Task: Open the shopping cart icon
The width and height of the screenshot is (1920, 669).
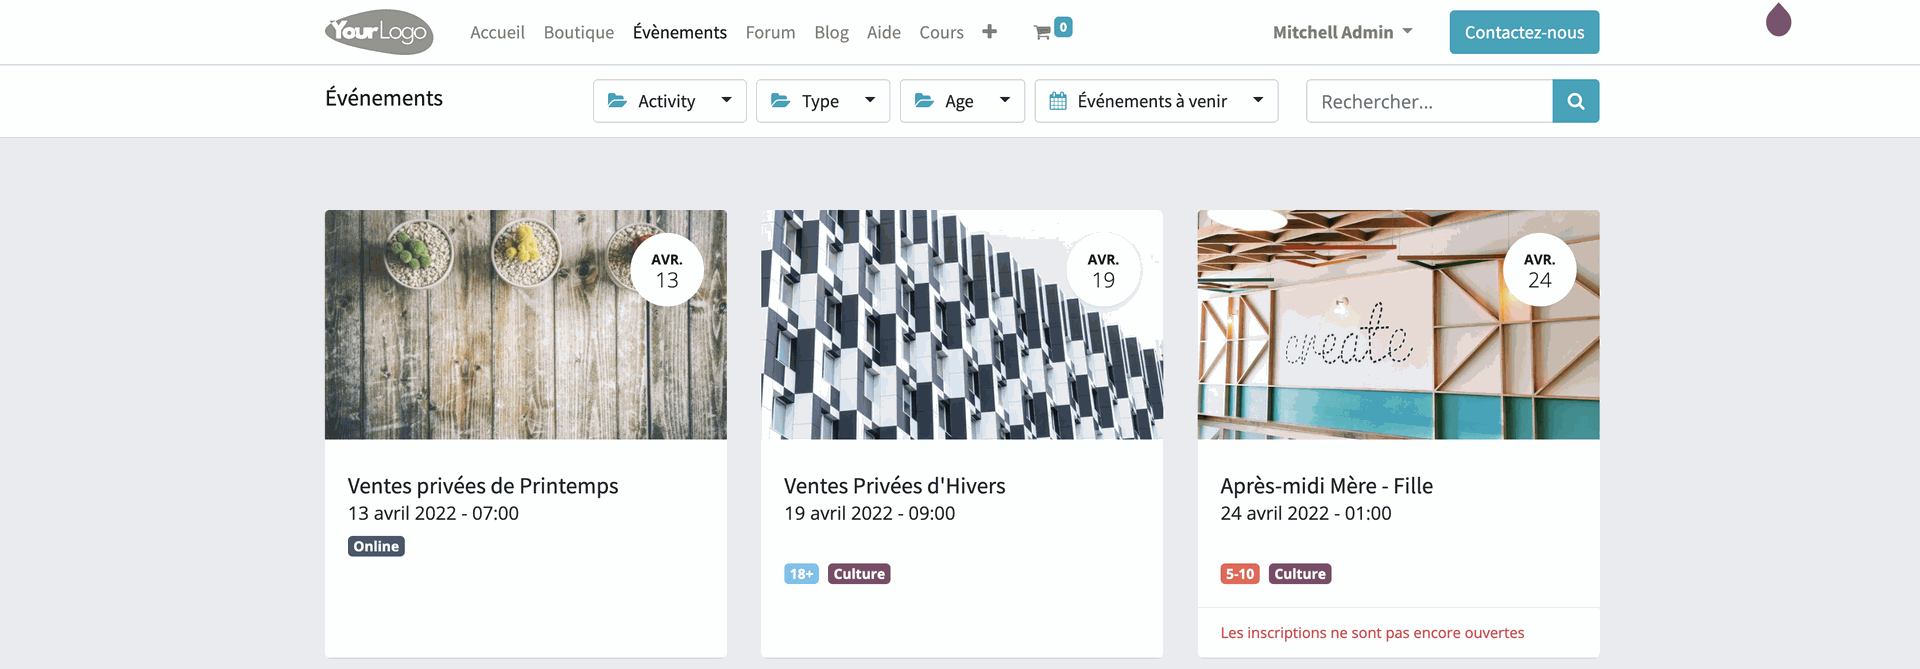Action: [1042, 32]
